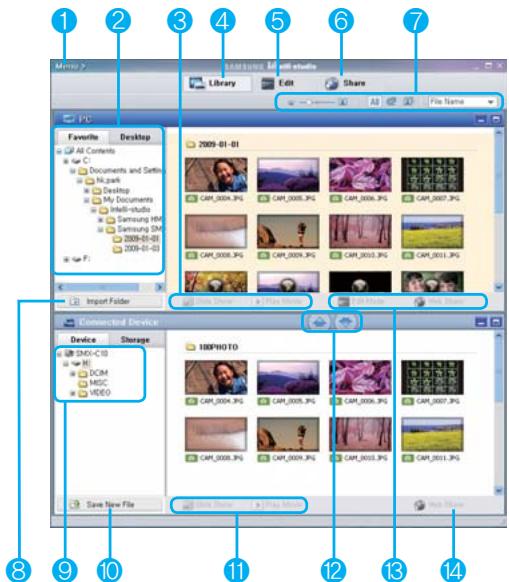Image resolution: width=509 pixels, height=582 pixels.
Task: Click the 100PHOTO folder header
Action: (212, 347)
